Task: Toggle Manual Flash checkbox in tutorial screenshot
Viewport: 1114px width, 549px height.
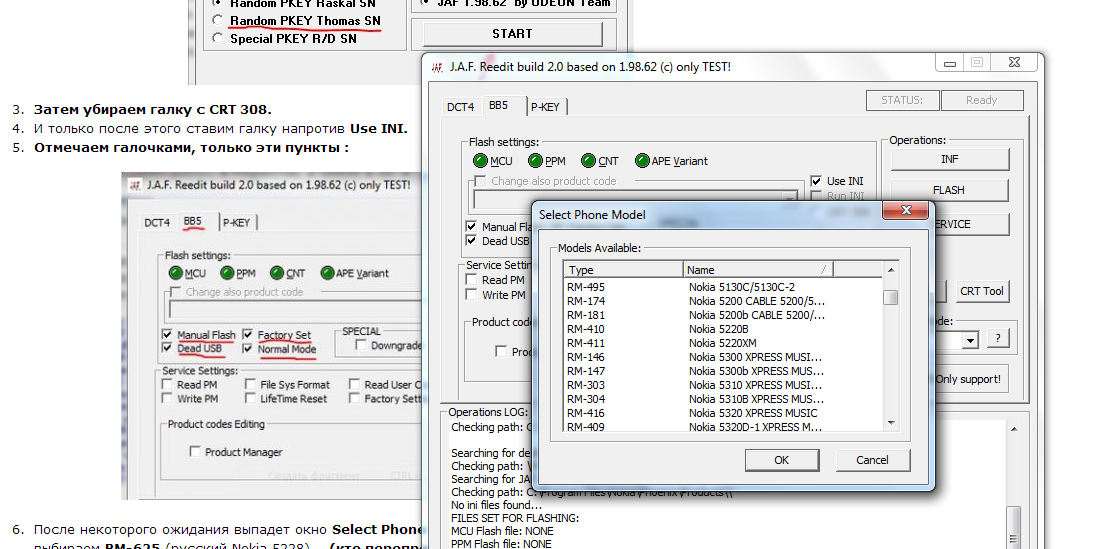Action: (167, 335)
